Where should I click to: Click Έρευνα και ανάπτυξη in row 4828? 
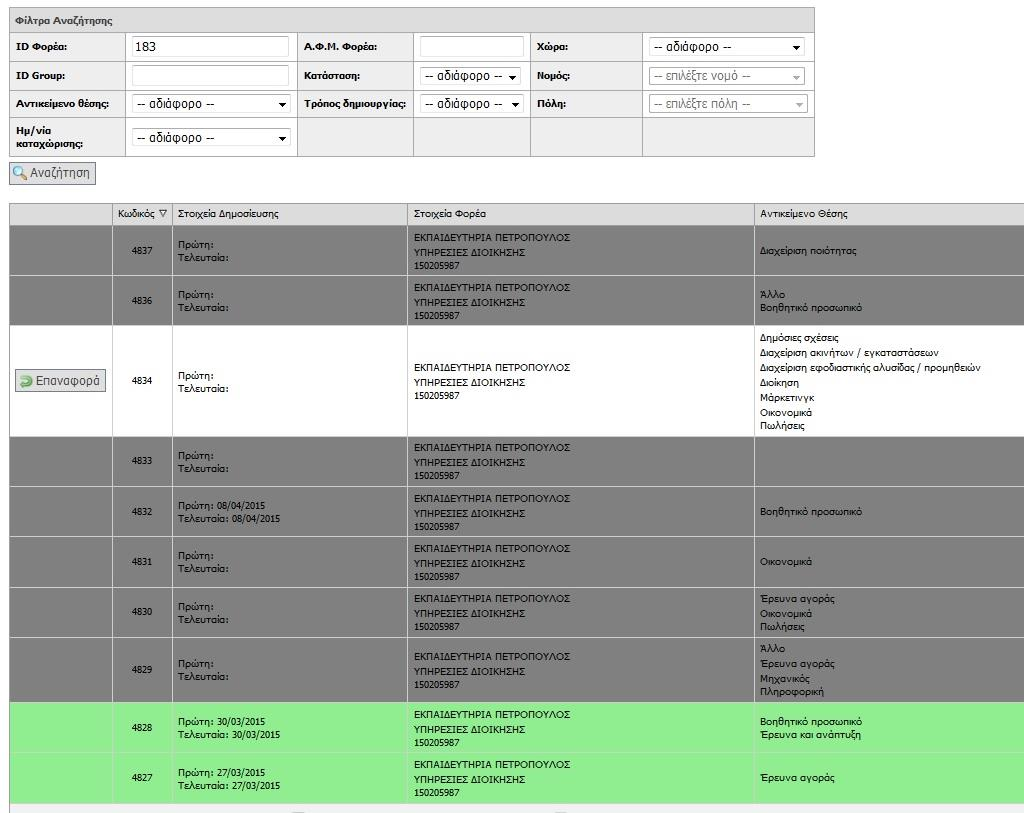pos(810,735)
